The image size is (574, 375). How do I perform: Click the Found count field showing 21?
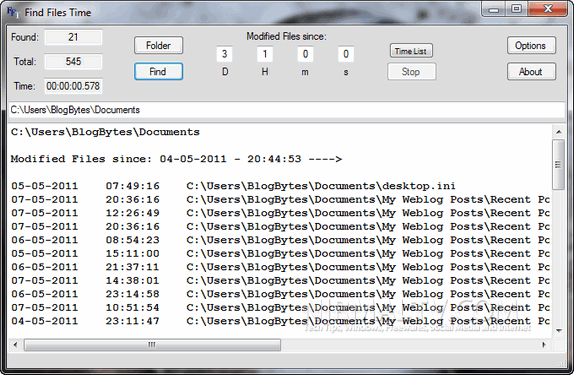click(73, 37)
